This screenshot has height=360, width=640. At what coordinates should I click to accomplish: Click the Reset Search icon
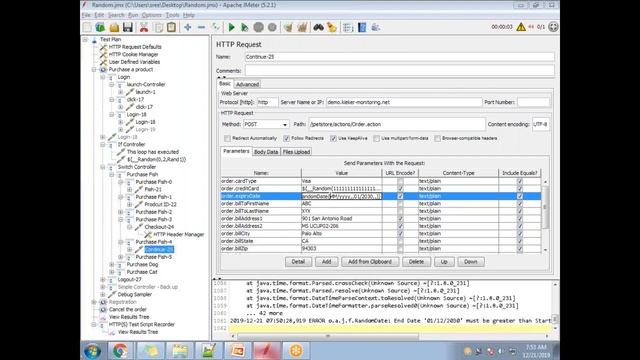coord(332,27)
